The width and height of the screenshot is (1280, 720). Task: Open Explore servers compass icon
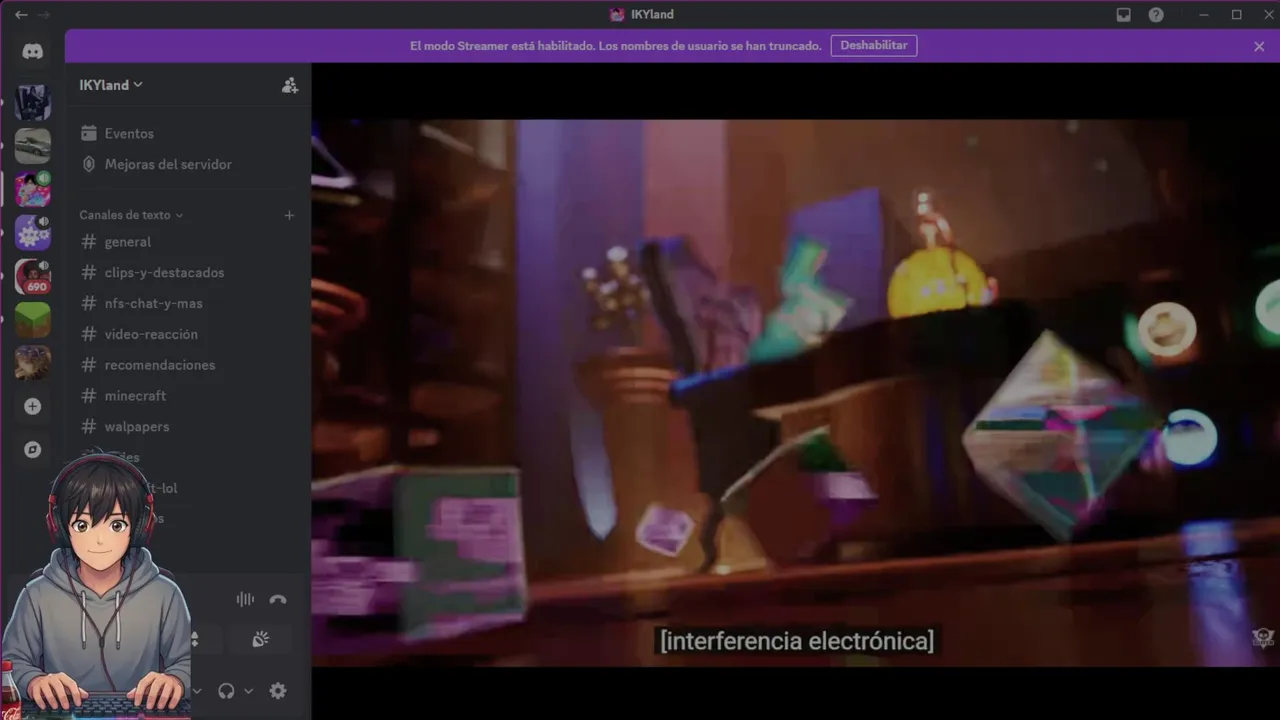33,450
